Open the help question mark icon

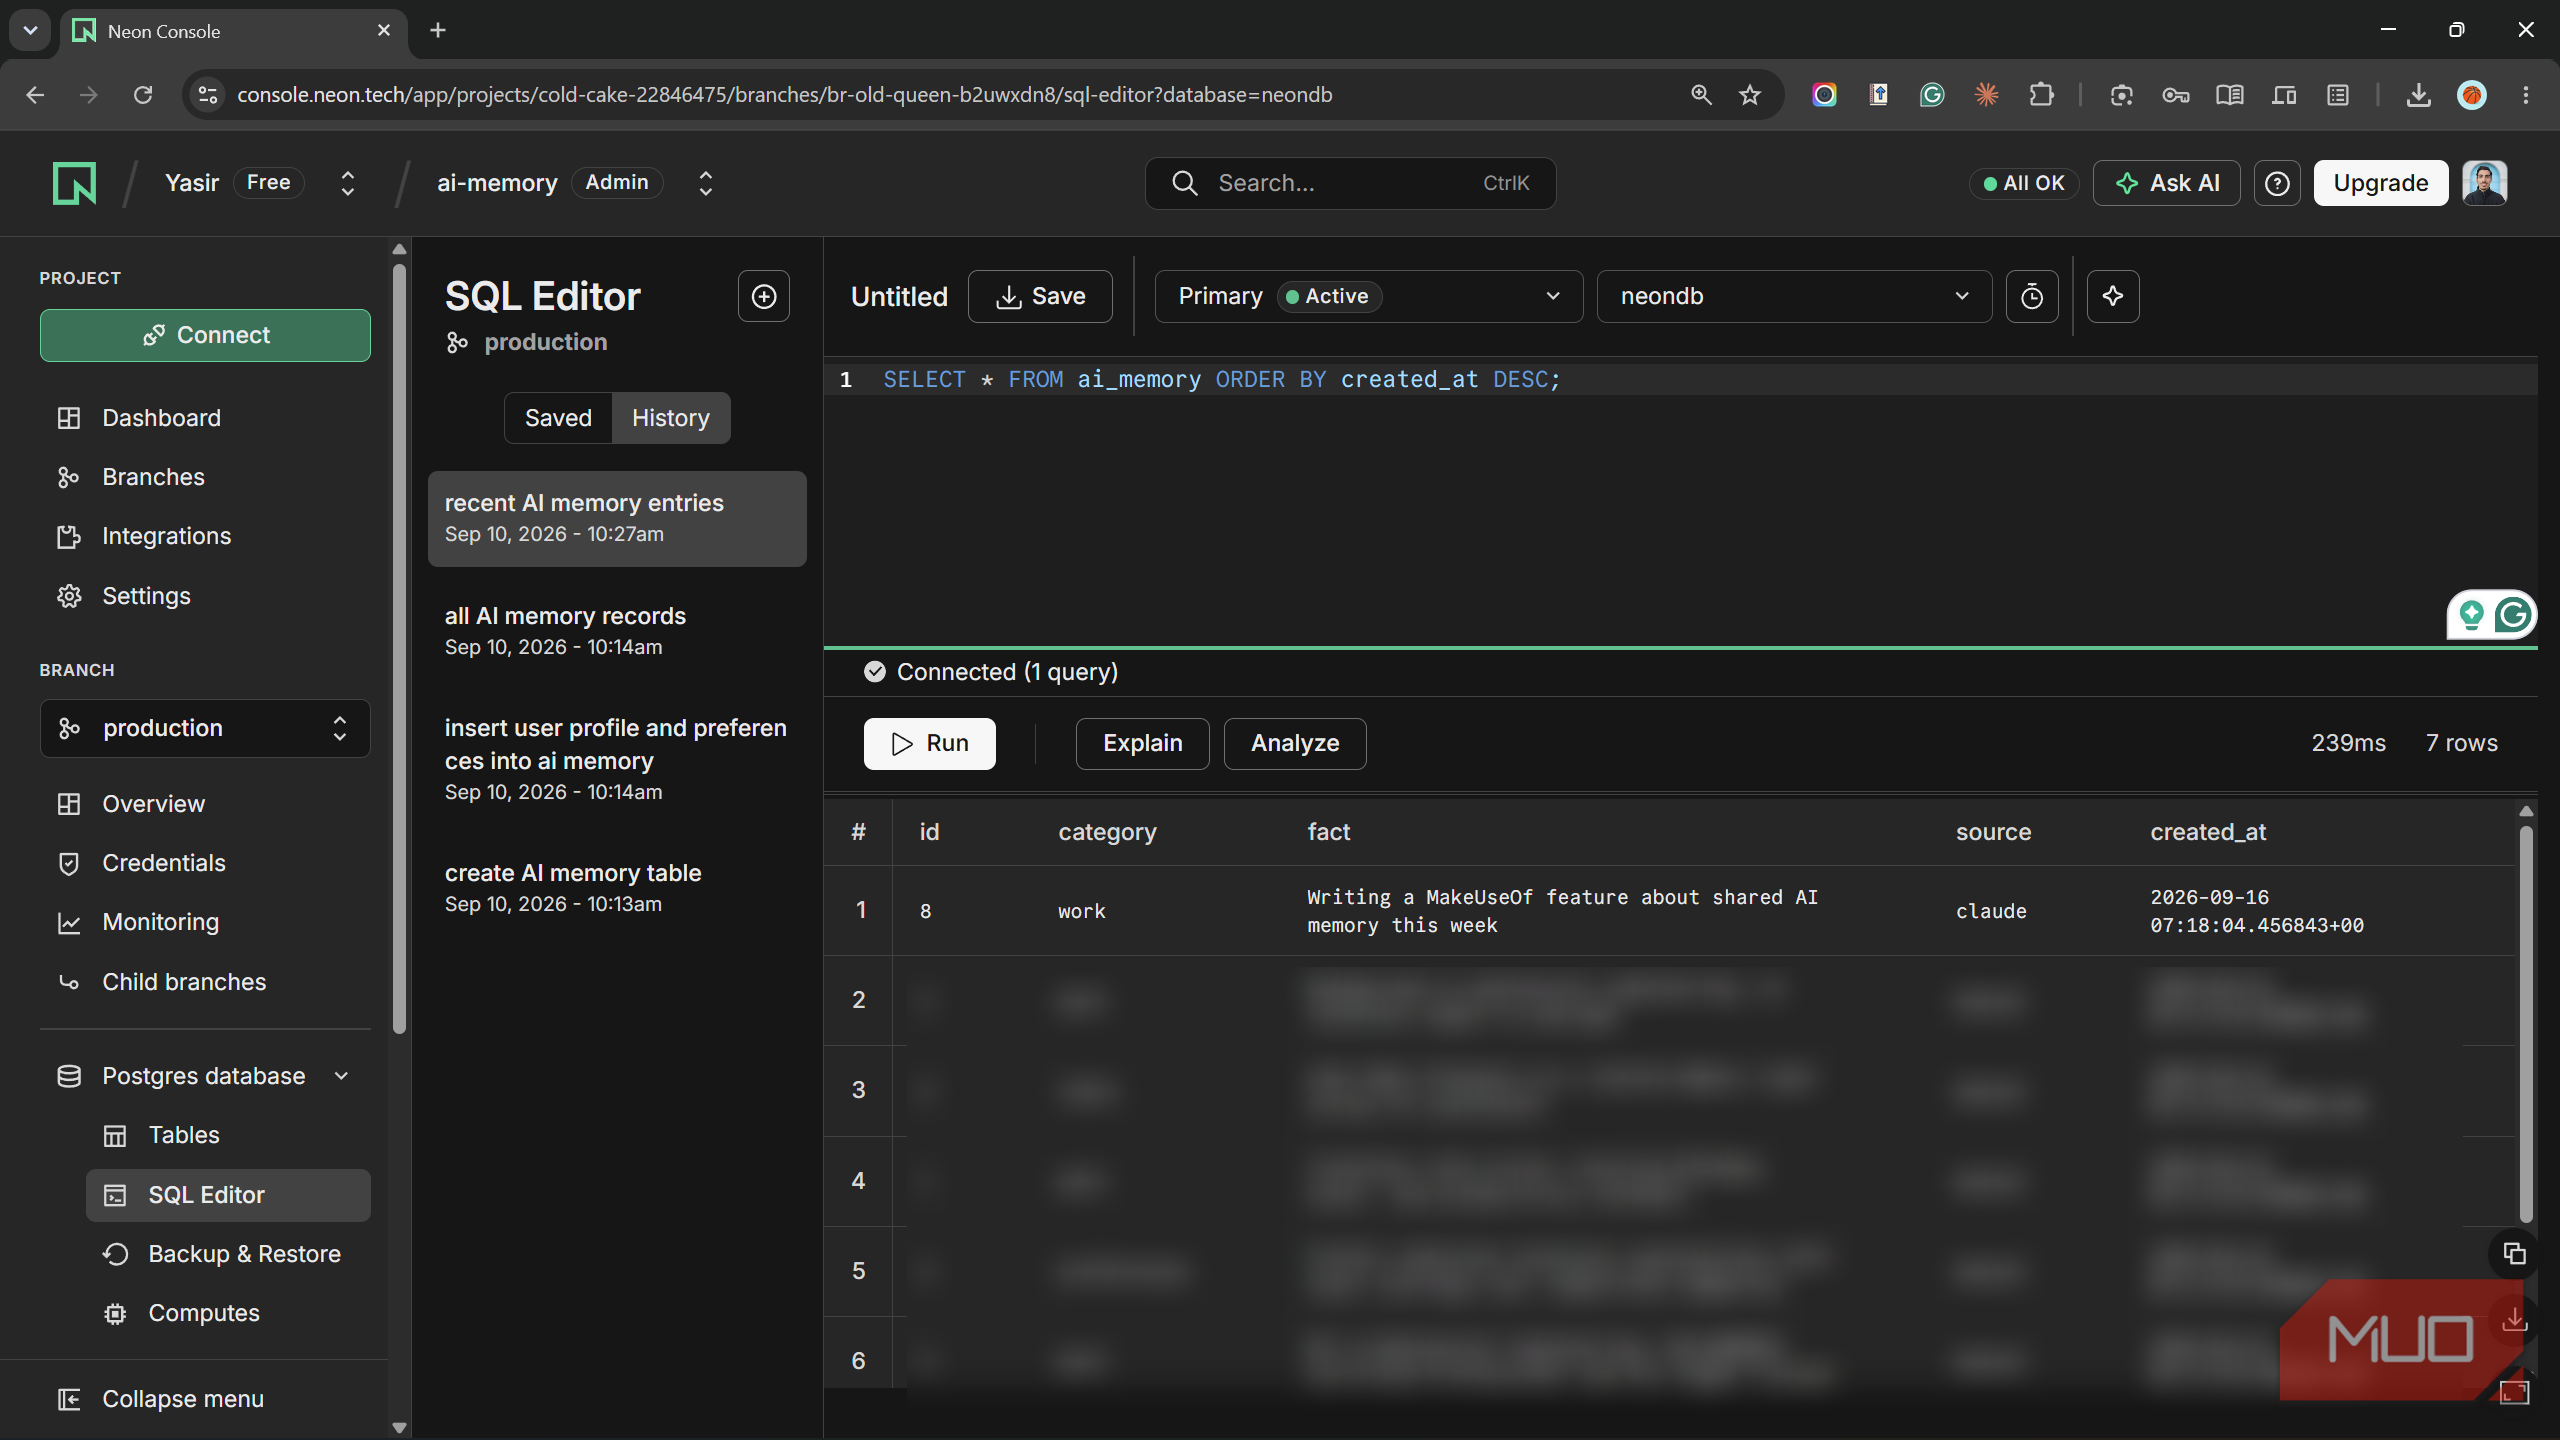click(x=2277, y=183)
